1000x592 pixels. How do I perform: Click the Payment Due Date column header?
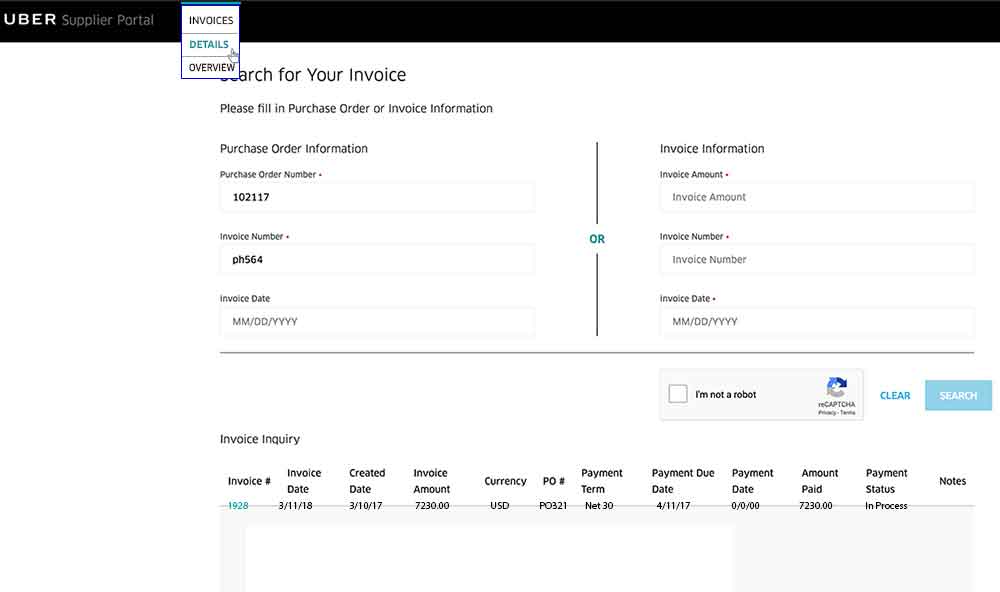coord(682,481)
